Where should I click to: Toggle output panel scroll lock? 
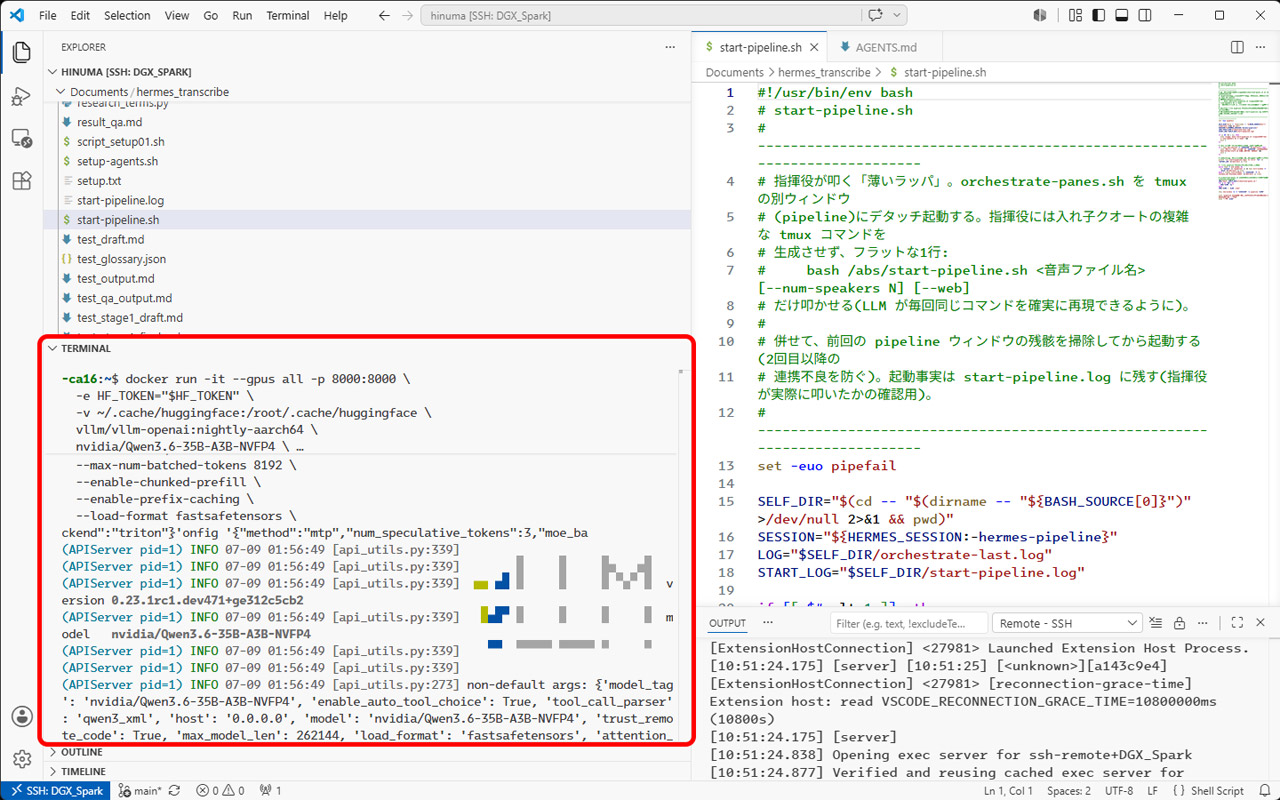click(1179, 623)
